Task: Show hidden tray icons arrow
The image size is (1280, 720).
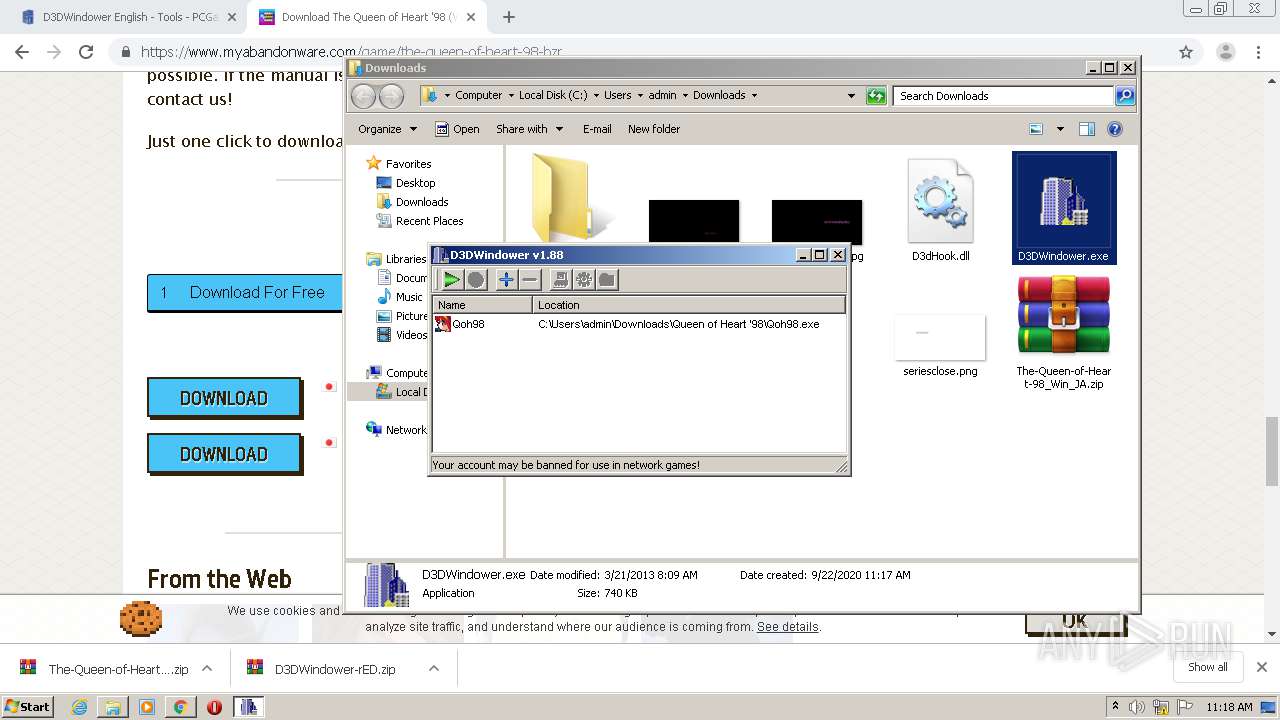Action: 1115,707
